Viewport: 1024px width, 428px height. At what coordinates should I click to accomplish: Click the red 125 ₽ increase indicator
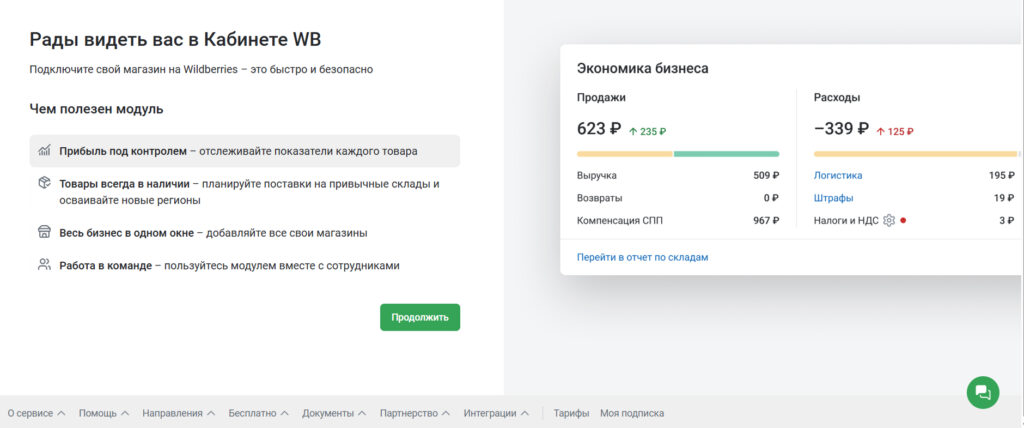click(x=895, y=131)
